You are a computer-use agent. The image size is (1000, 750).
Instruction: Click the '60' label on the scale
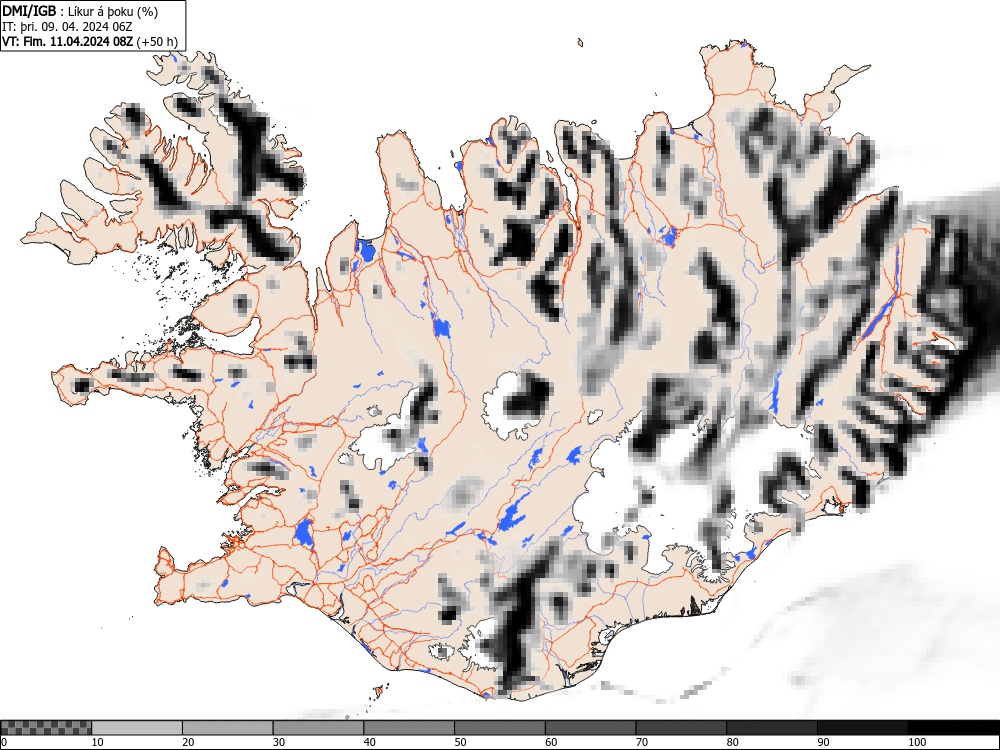coord(550,742)
